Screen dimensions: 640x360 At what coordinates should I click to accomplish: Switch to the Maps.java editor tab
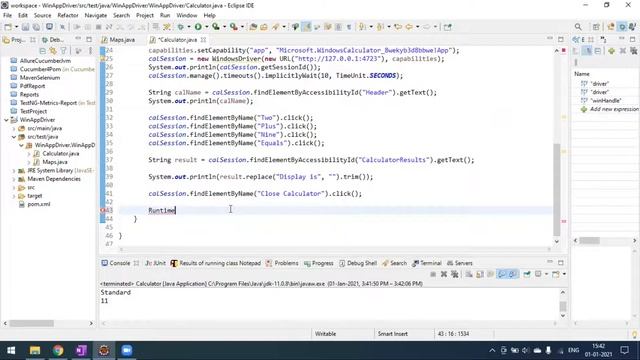[x=119, y=40]
